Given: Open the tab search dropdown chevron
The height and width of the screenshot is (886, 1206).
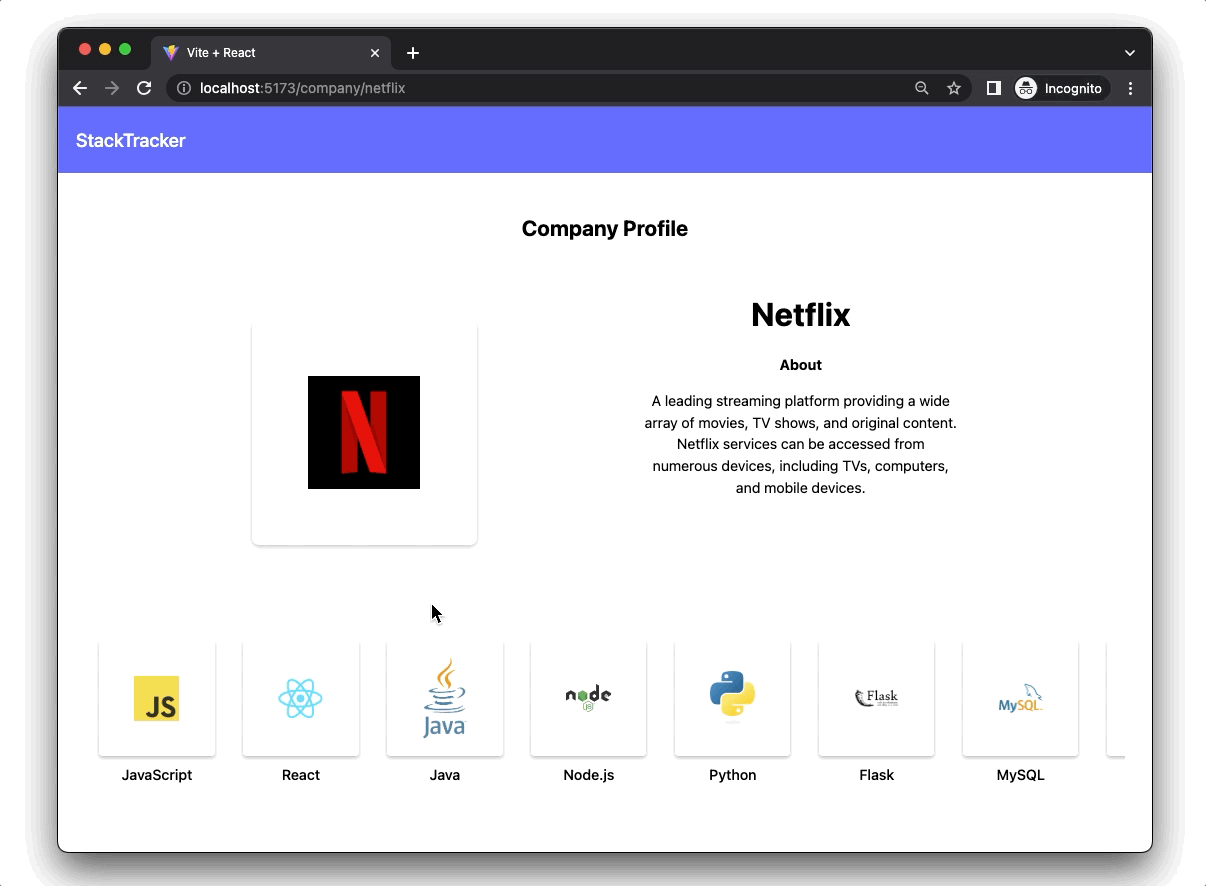Looking at the screenshot, I should 1130,53.
